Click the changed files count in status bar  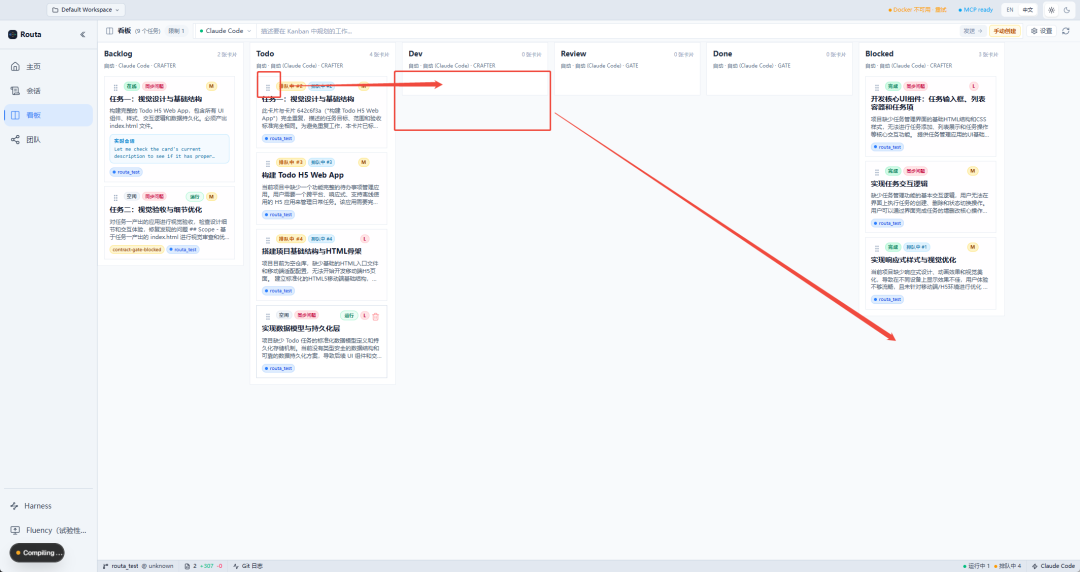203,566
